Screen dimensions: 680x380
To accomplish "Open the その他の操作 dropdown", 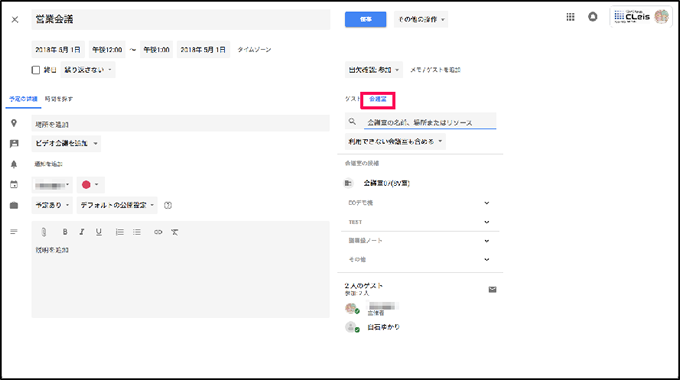I will 421,20.
